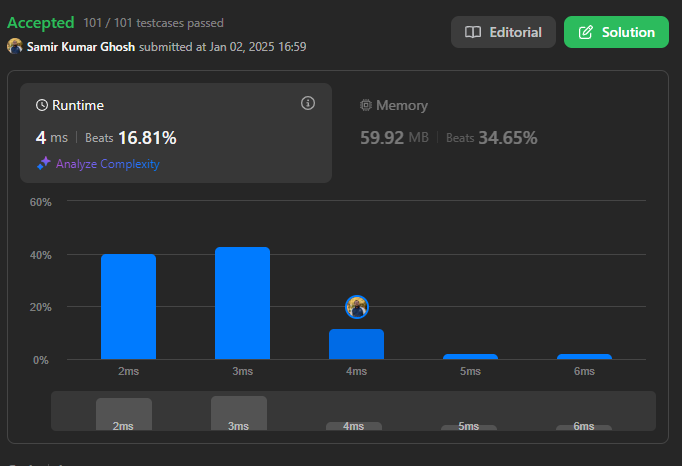This screenshot has height=466, width=682.
Task: Click the Memory chip icon
Action: [366, 105]
